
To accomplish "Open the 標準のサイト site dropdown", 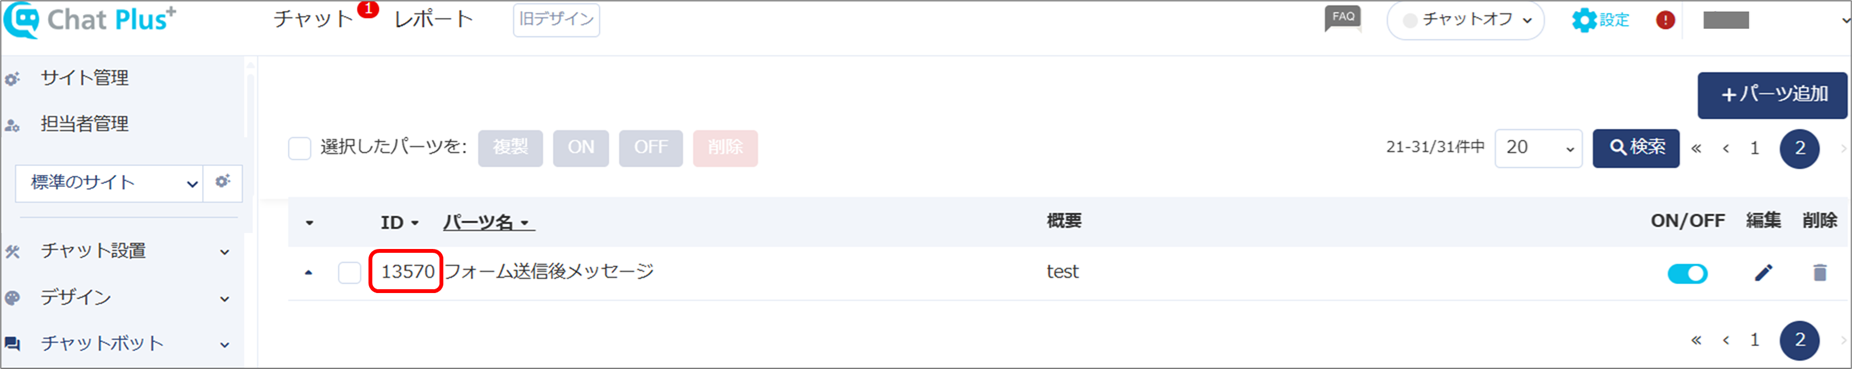I will coord(109,183).
